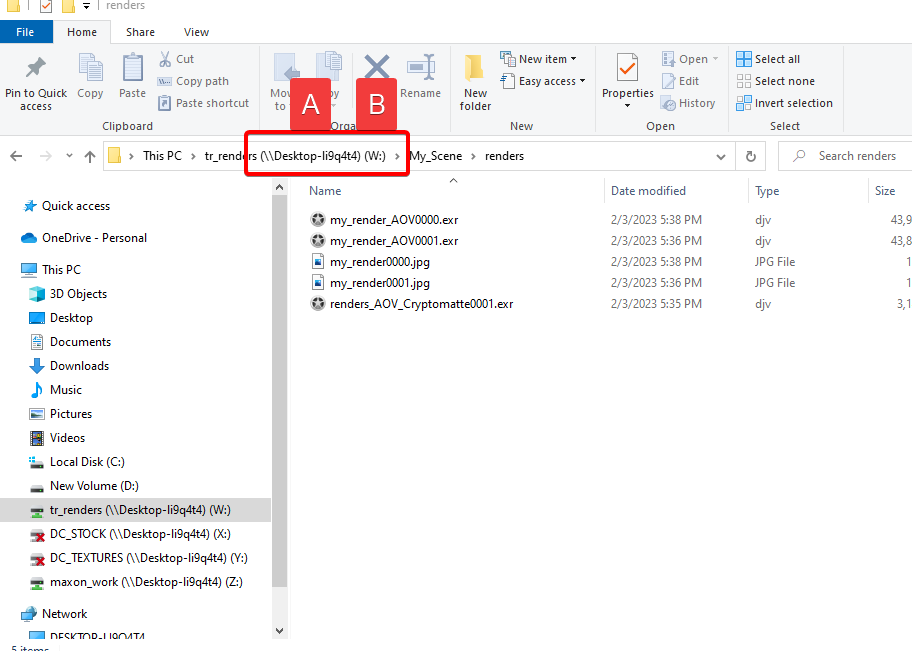Click the New folder icon
912x651 pixels.
pos(476,69)
